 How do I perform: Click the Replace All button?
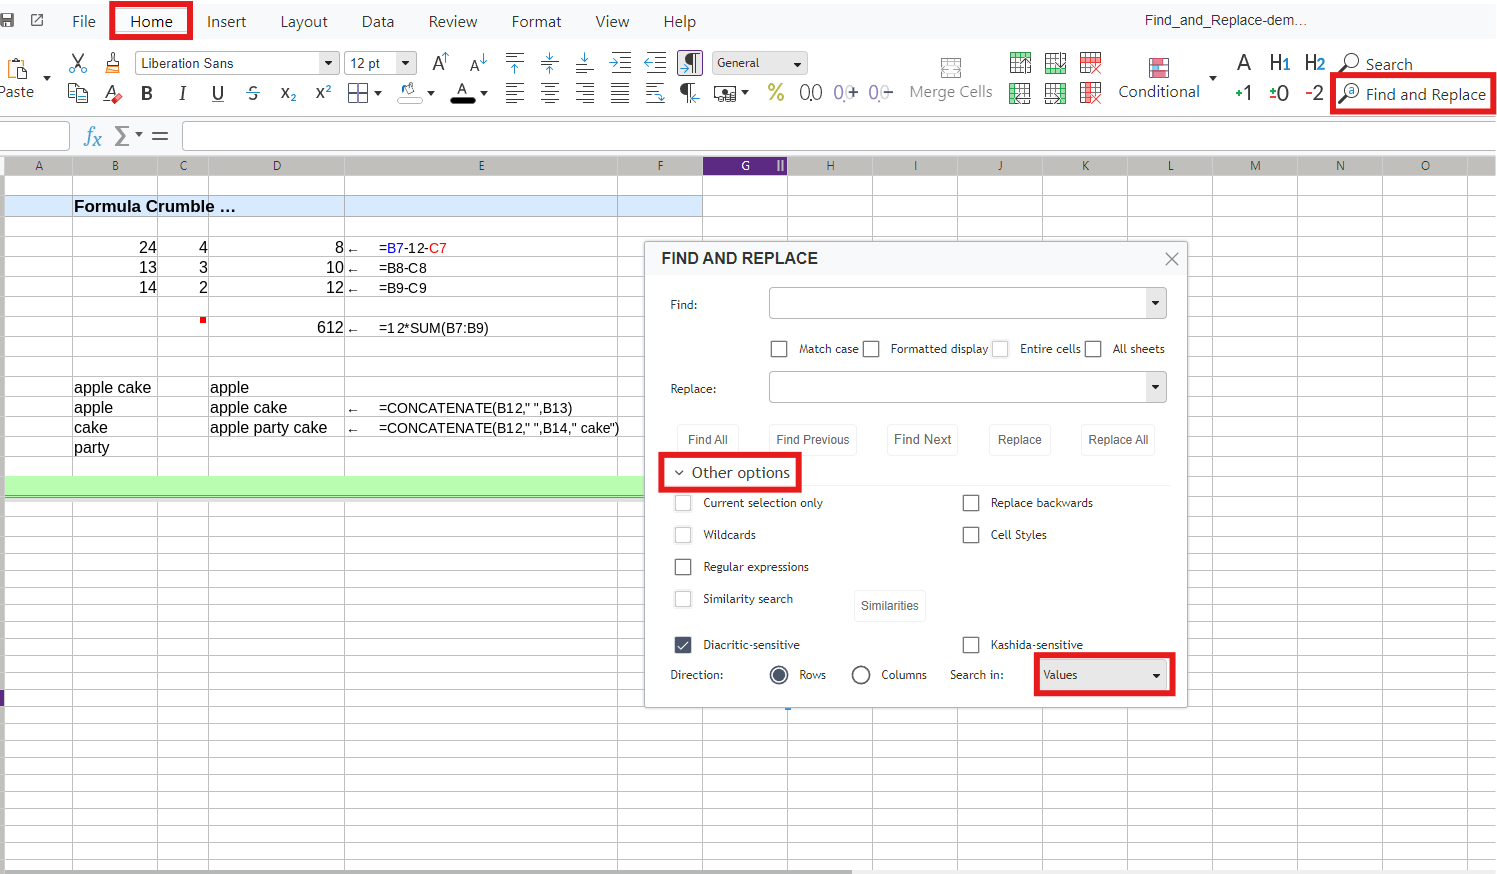[1117, 439]
